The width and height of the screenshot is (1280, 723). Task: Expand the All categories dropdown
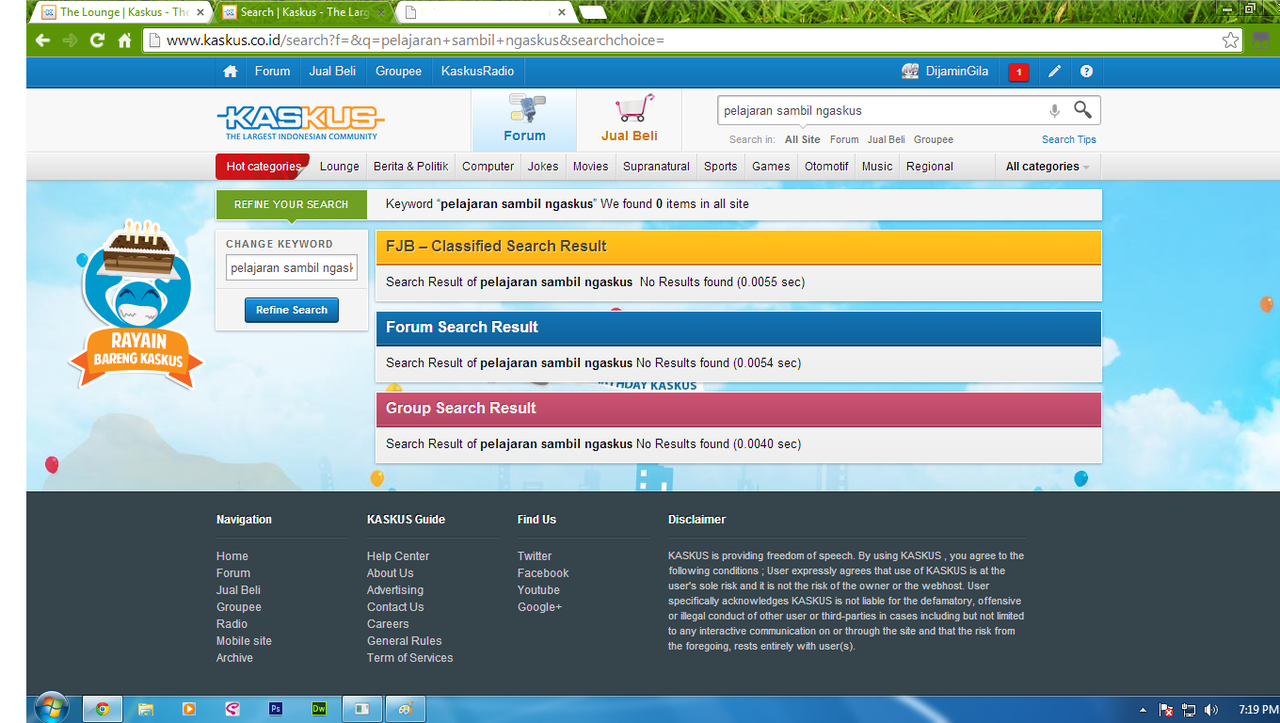pyautogui.click(x=1047, y=166)
